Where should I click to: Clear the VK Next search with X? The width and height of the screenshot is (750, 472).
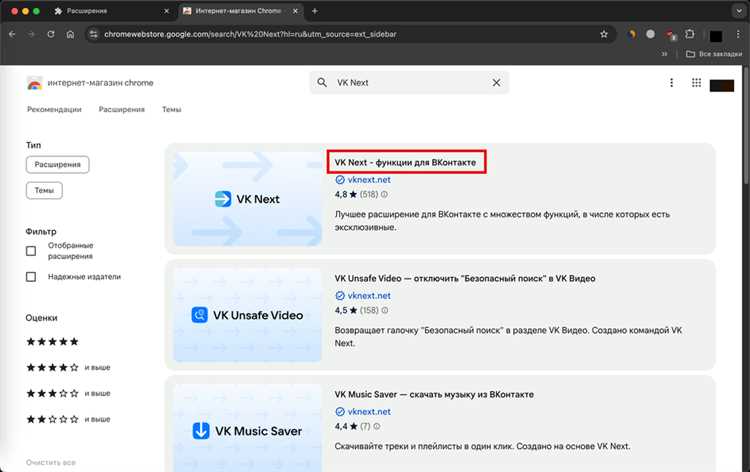coord(496,83)
